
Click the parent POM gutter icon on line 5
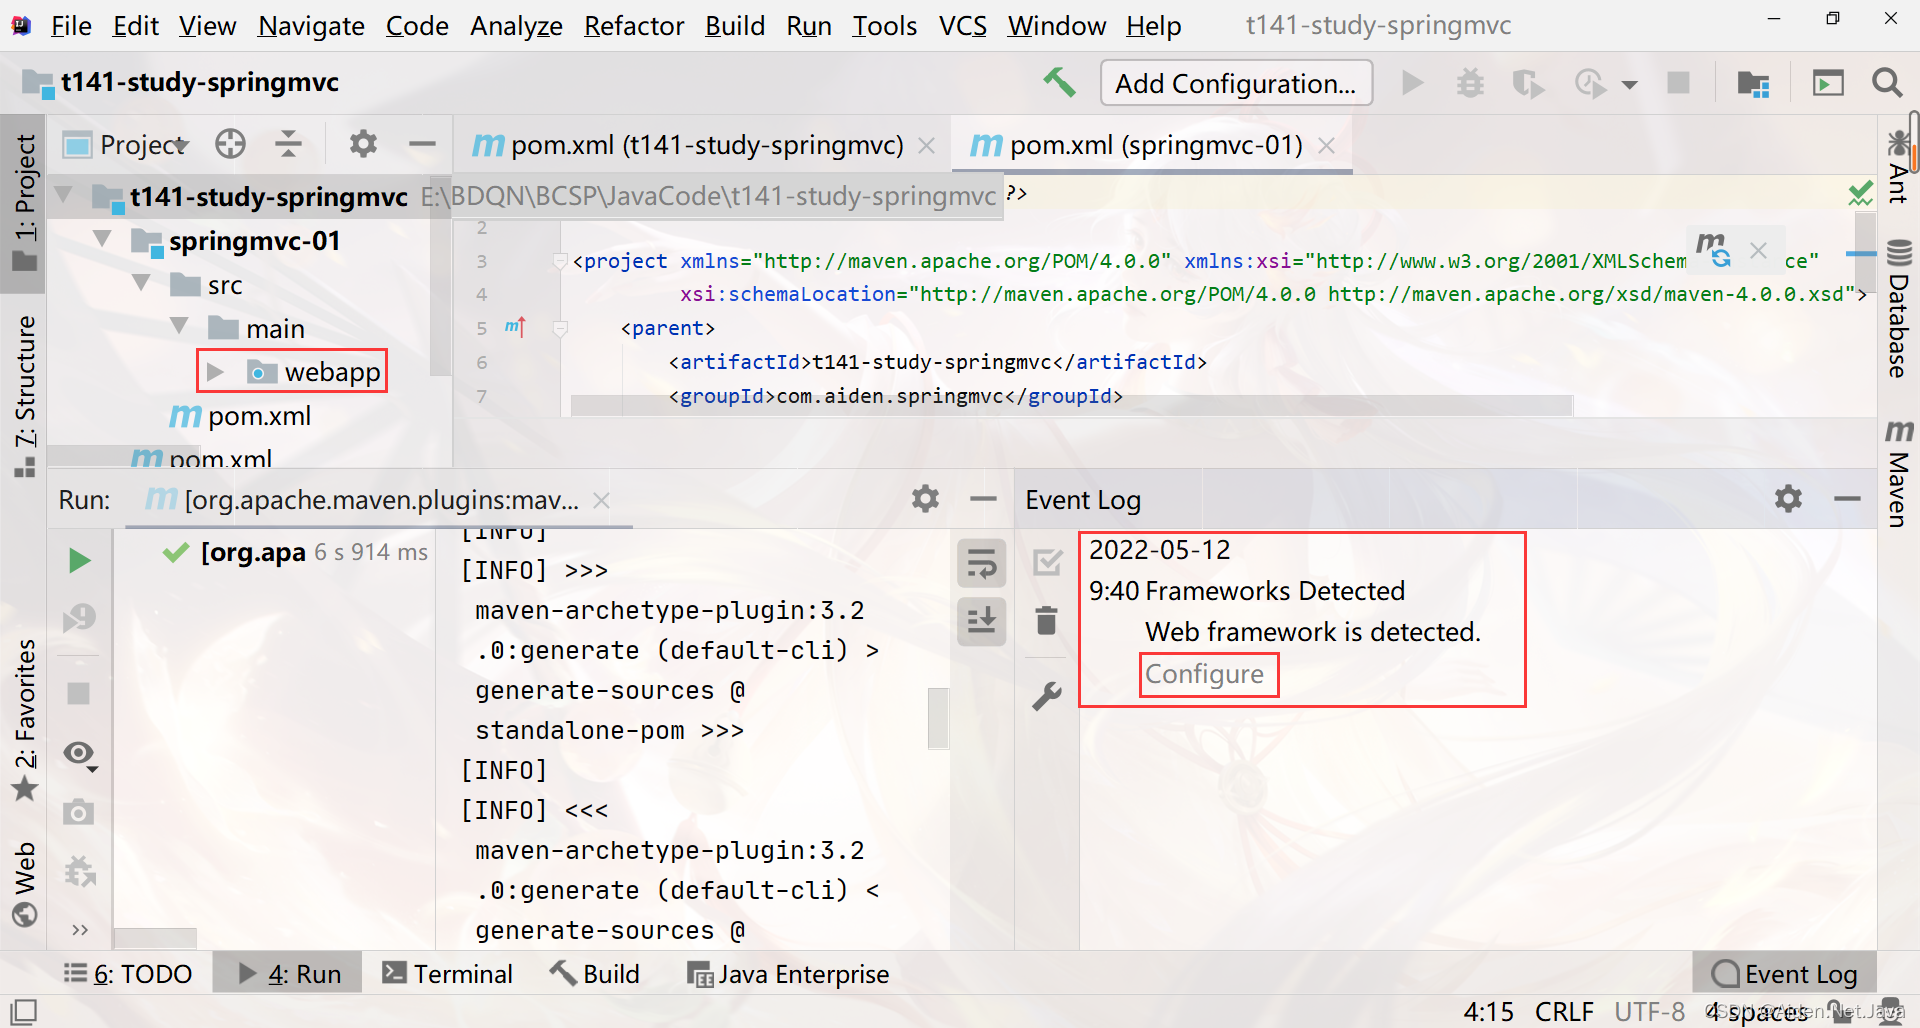(x=515, y=327)
